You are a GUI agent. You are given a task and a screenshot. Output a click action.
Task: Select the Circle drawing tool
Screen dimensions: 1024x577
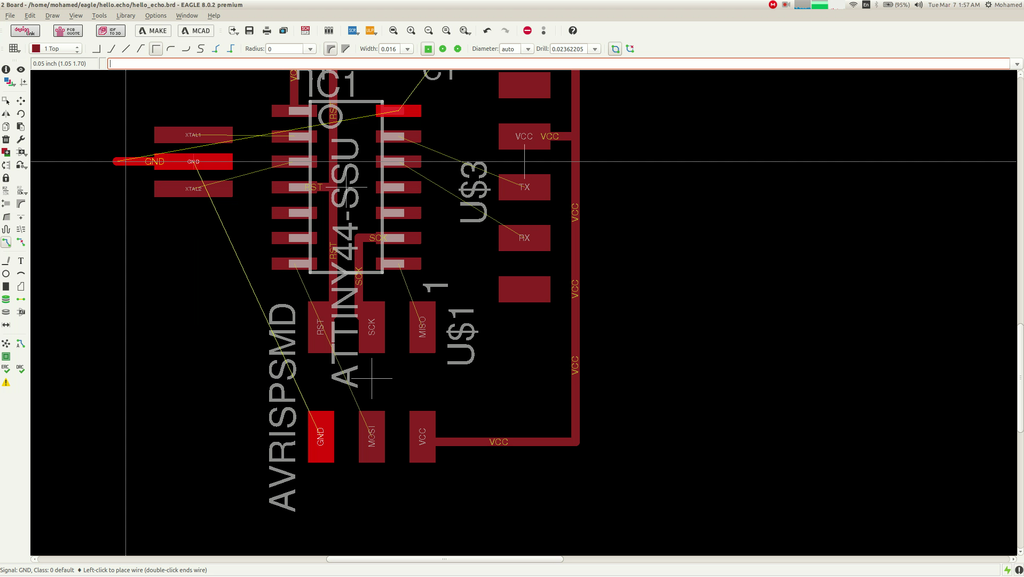pos(6,273)
